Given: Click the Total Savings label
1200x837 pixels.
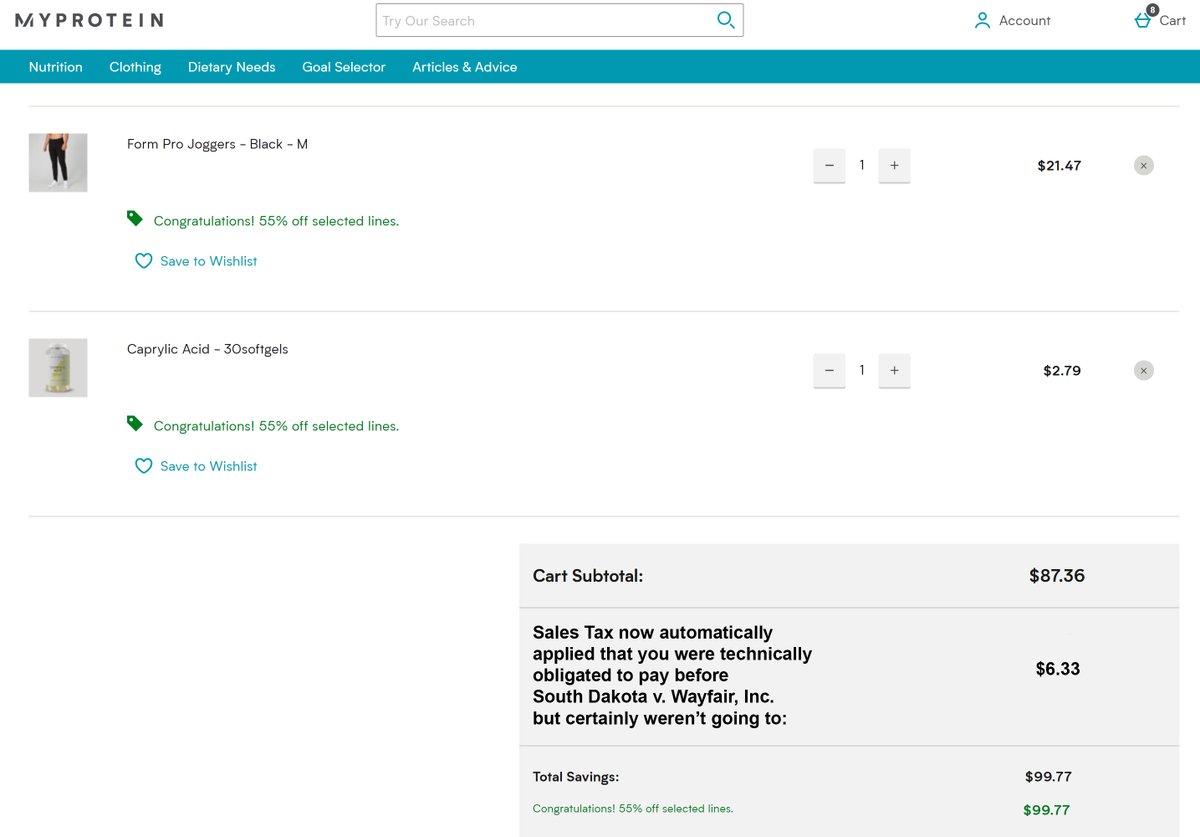Looking at the screenshot, I should [576, 777].
